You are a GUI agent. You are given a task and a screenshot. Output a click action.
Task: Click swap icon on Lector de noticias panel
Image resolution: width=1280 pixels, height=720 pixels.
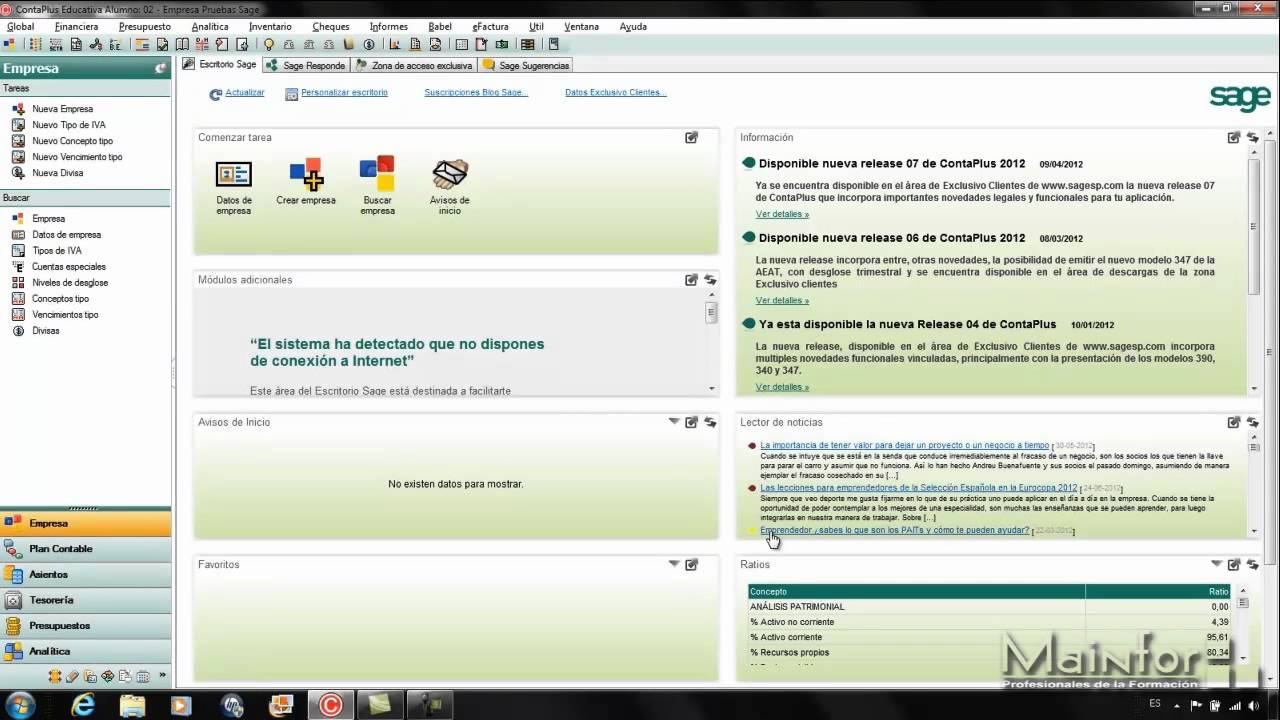1253,422
